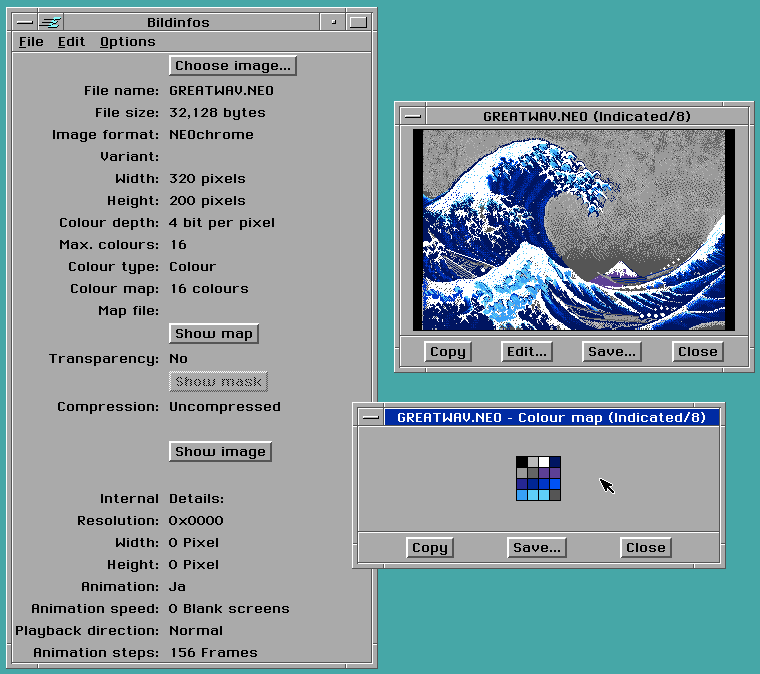Close the GREATWAV.NEO image window

coord(697,352)
